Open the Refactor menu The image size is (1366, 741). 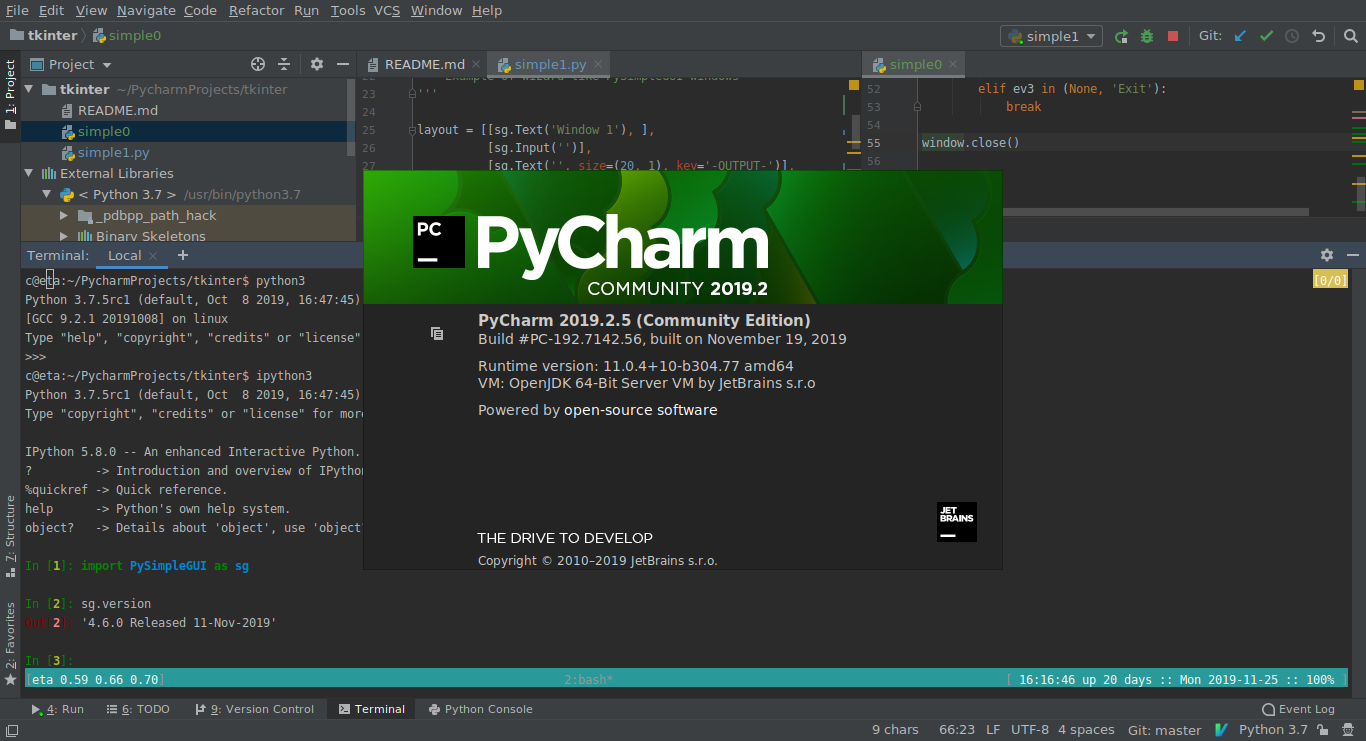tap(256, 10)
